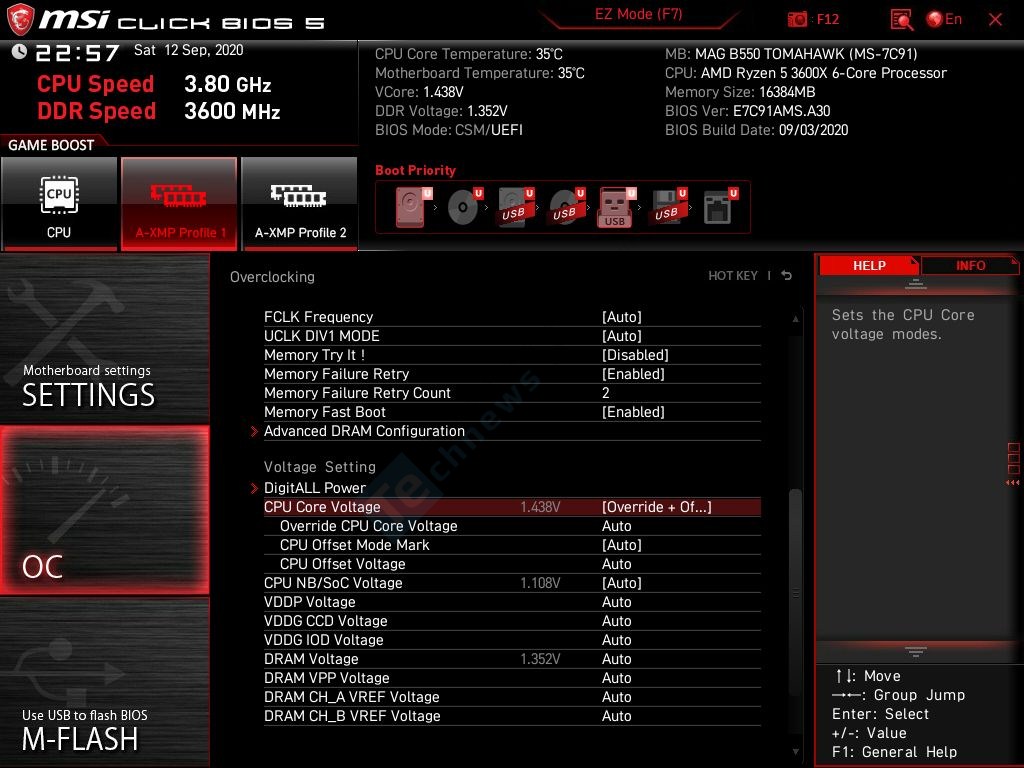Enable A-XMP Profile 1
The height and width of the screenshot is (768, 1024).
point(179,204)
